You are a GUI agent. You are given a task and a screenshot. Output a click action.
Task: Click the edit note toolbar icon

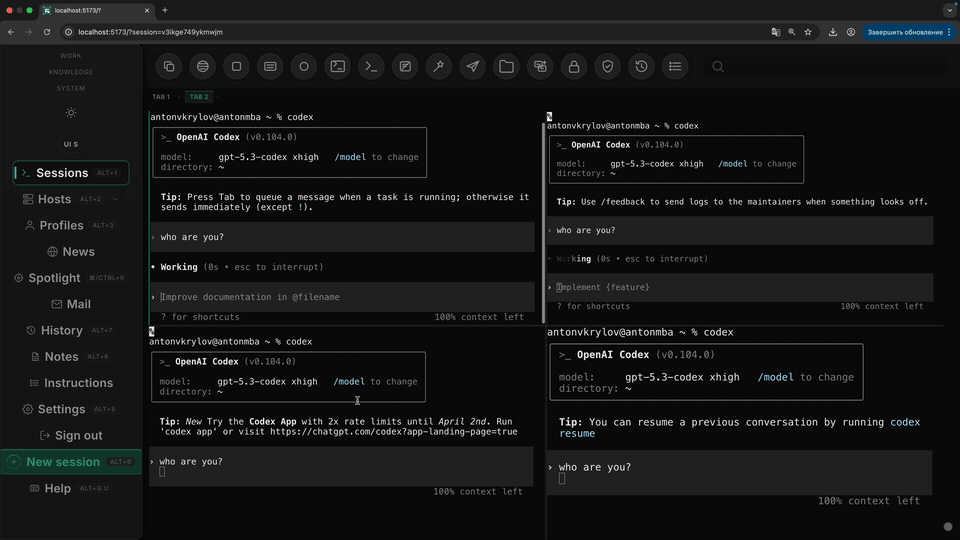[405, 66]
